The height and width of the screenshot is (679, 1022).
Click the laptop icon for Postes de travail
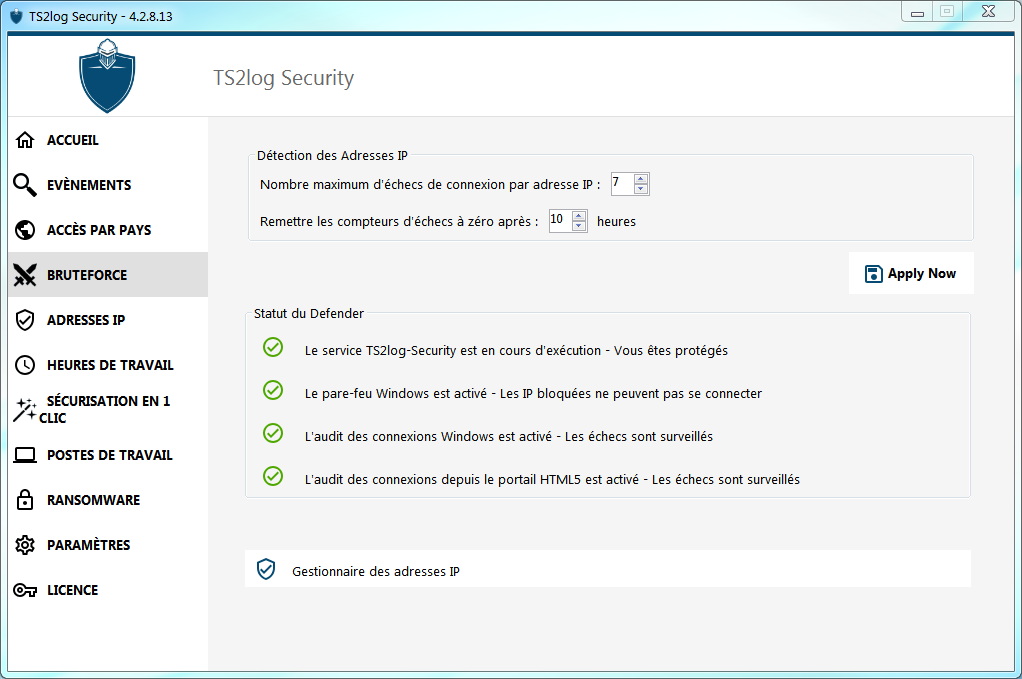point(25,455)
